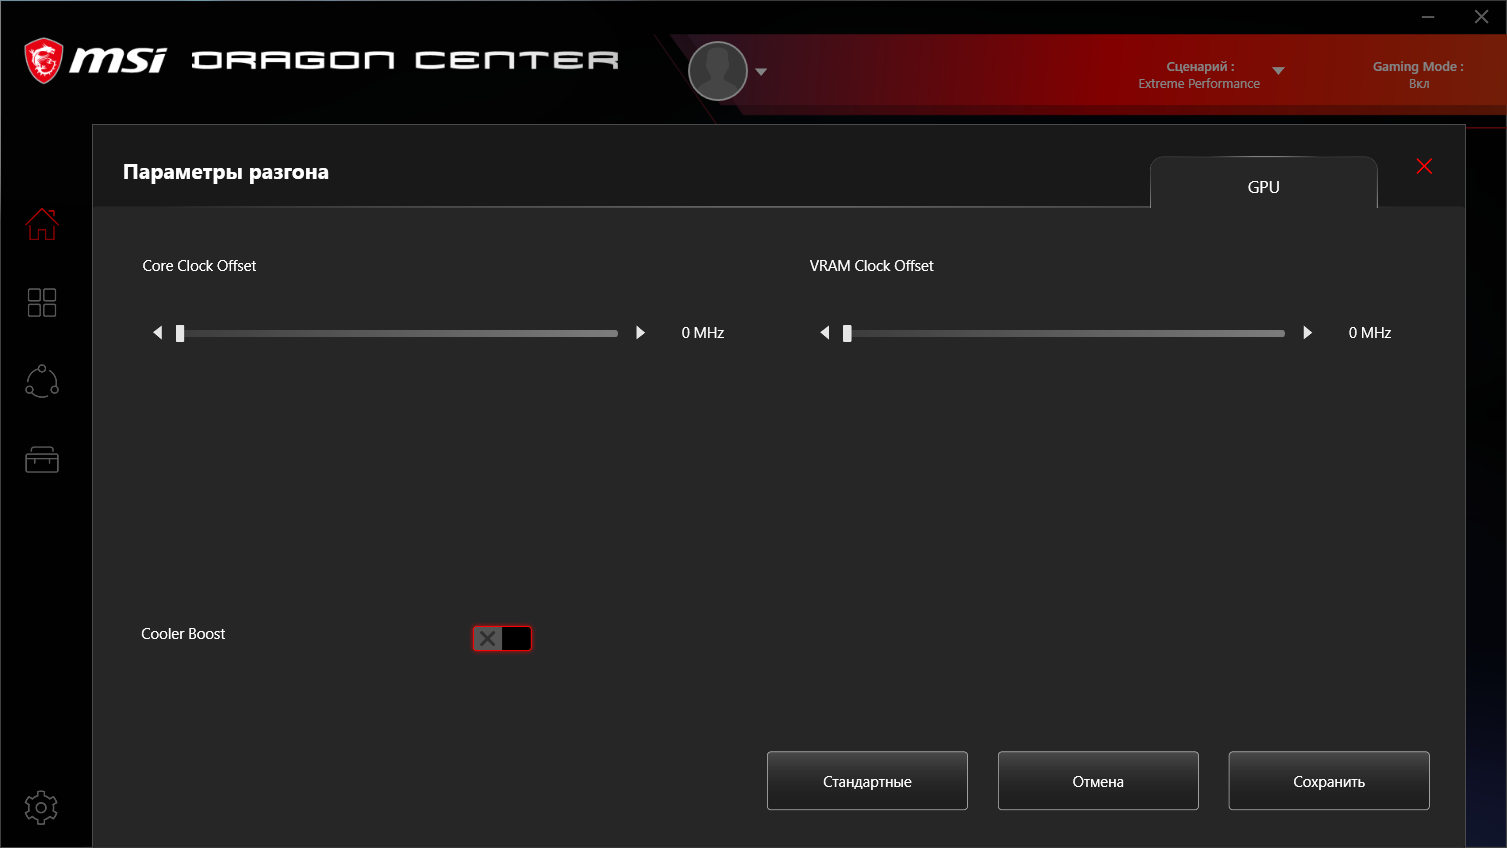Expand the Сценарий scenario dropdown
This screenshot has height=848, width=1507.
(x=1278, y=71)
